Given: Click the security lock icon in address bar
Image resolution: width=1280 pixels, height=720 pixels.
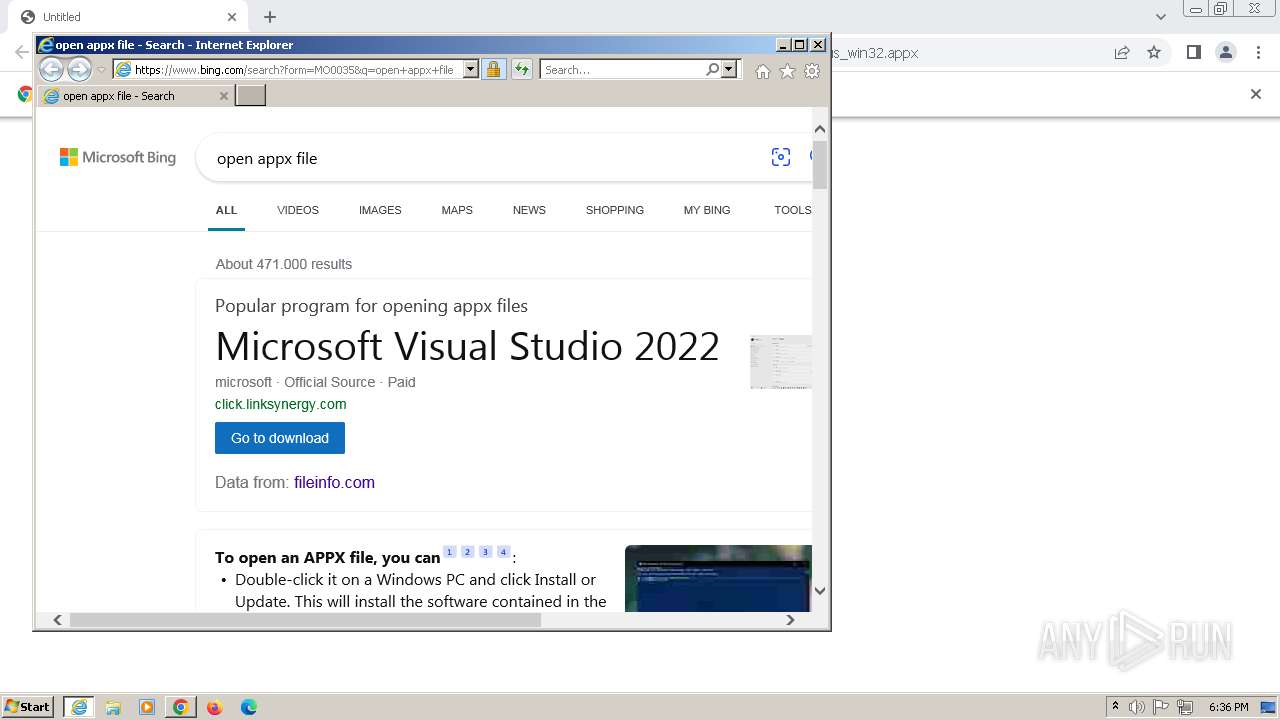Looking at the screenshot, I should point(493,70).
